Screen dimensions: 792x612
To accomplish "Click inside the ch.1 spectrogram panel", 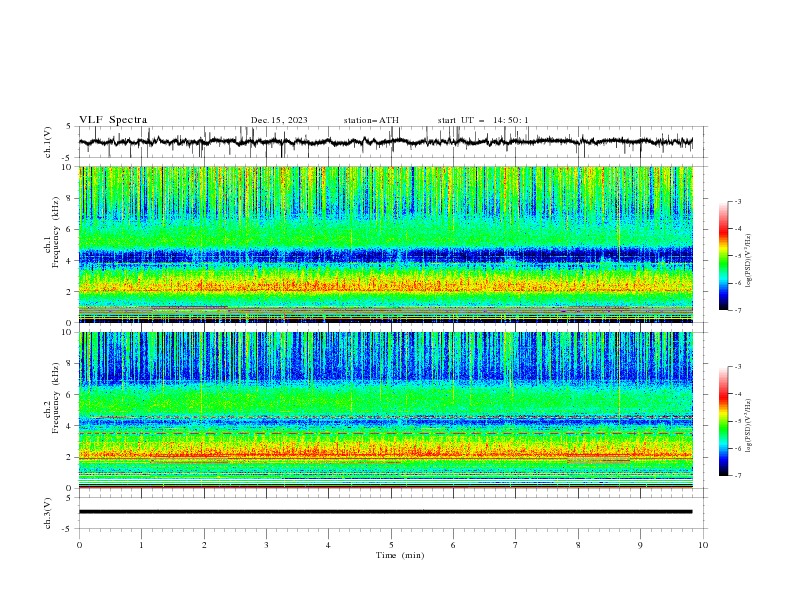I will pos(385,244).
